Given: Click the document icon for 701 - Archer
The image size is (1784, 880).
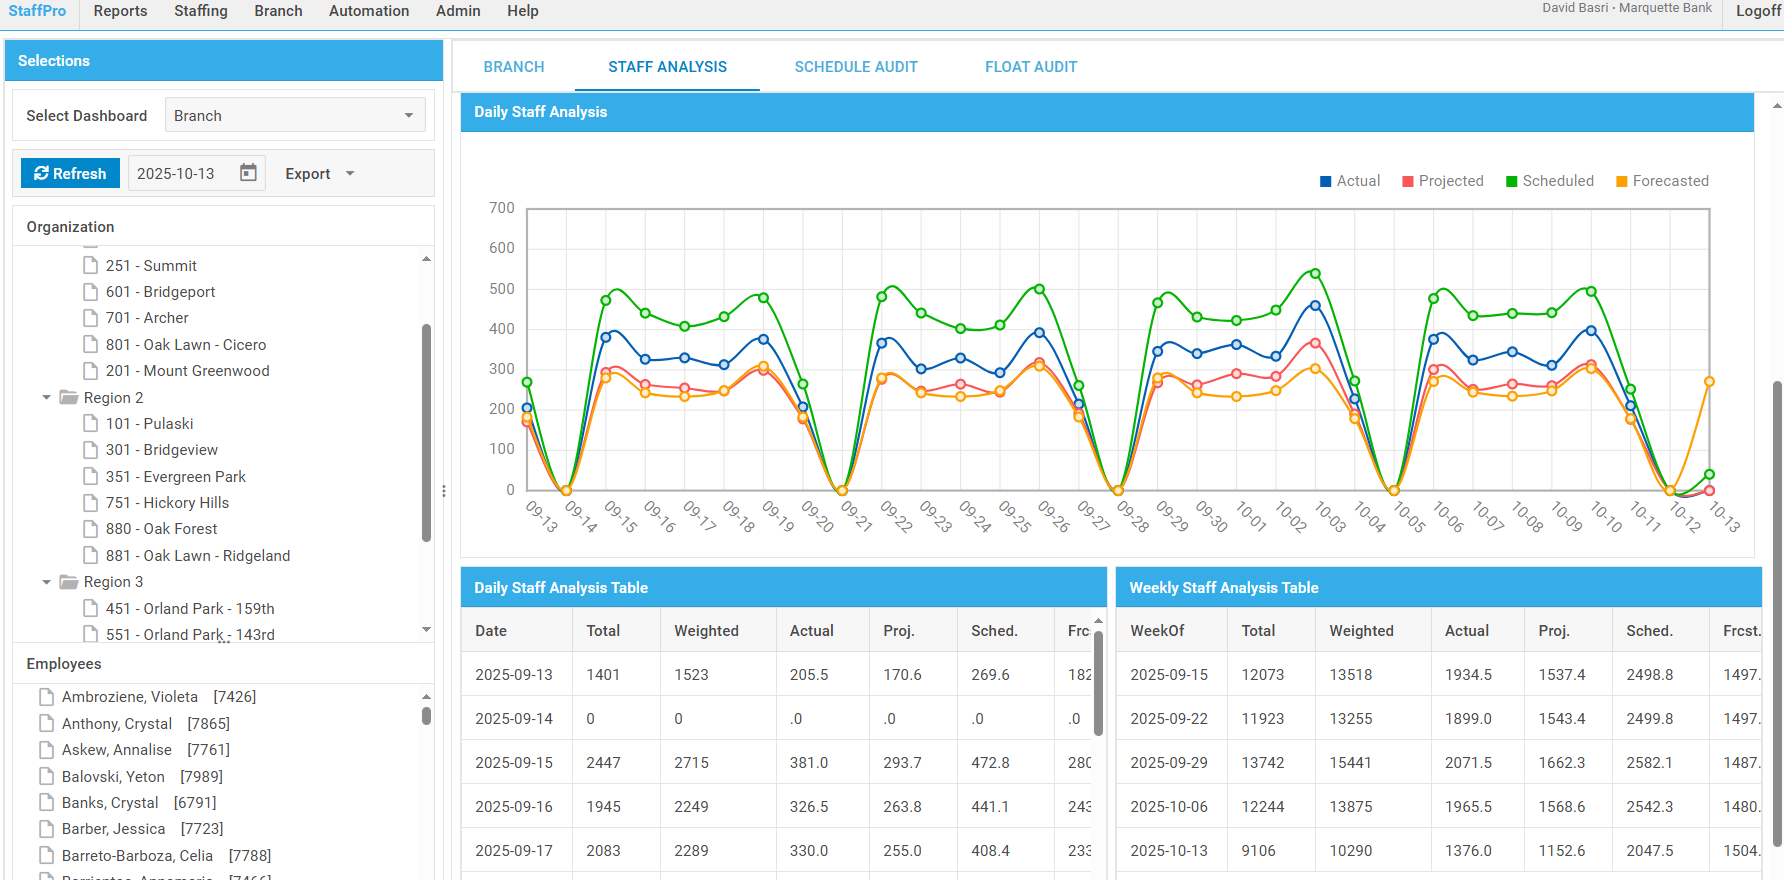Looking at the screenshot, I should [x=91, y=318].
